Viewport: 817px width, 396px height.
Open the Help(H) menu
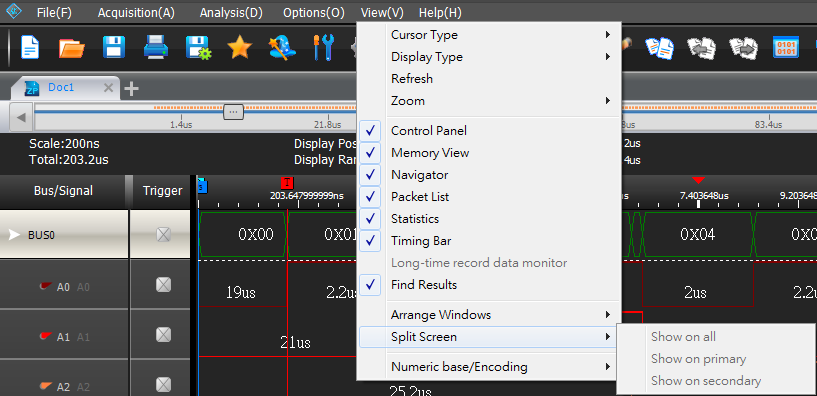[440, 13]
